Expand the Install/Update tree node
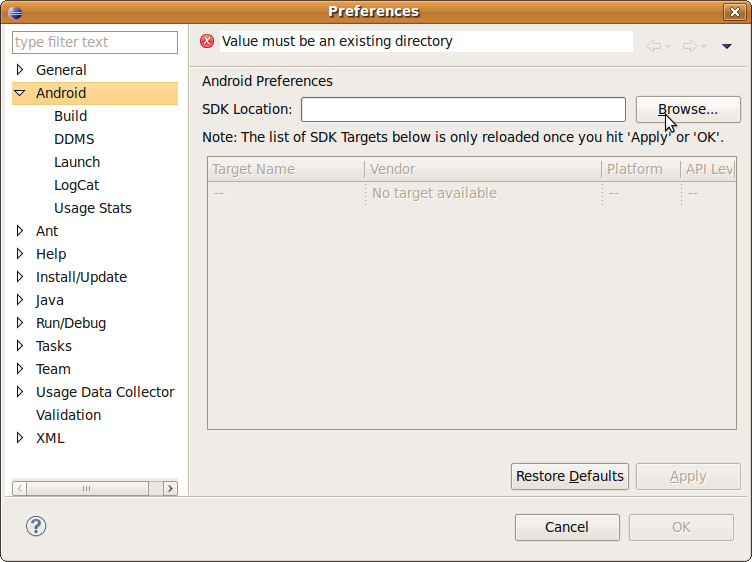 point(20,277)
